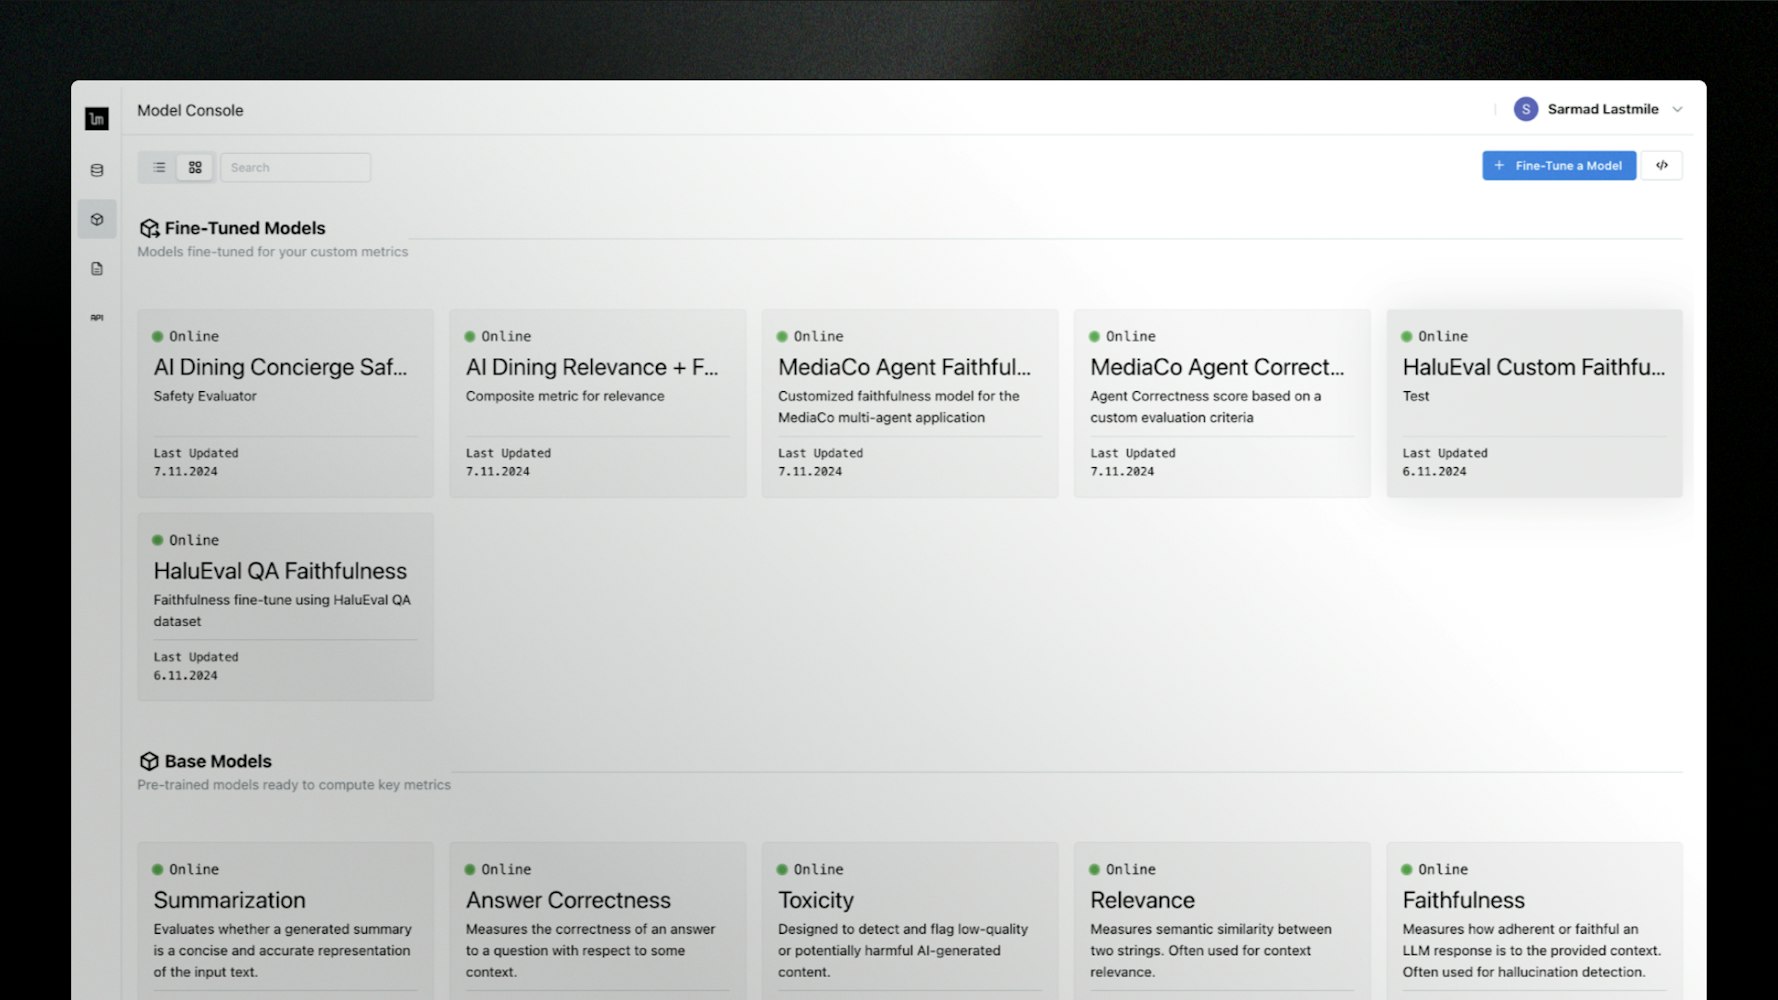Open the AI Dining Relevance + F... card
This screenshot has width=1778, height=1000.
(x=598, y=403)
